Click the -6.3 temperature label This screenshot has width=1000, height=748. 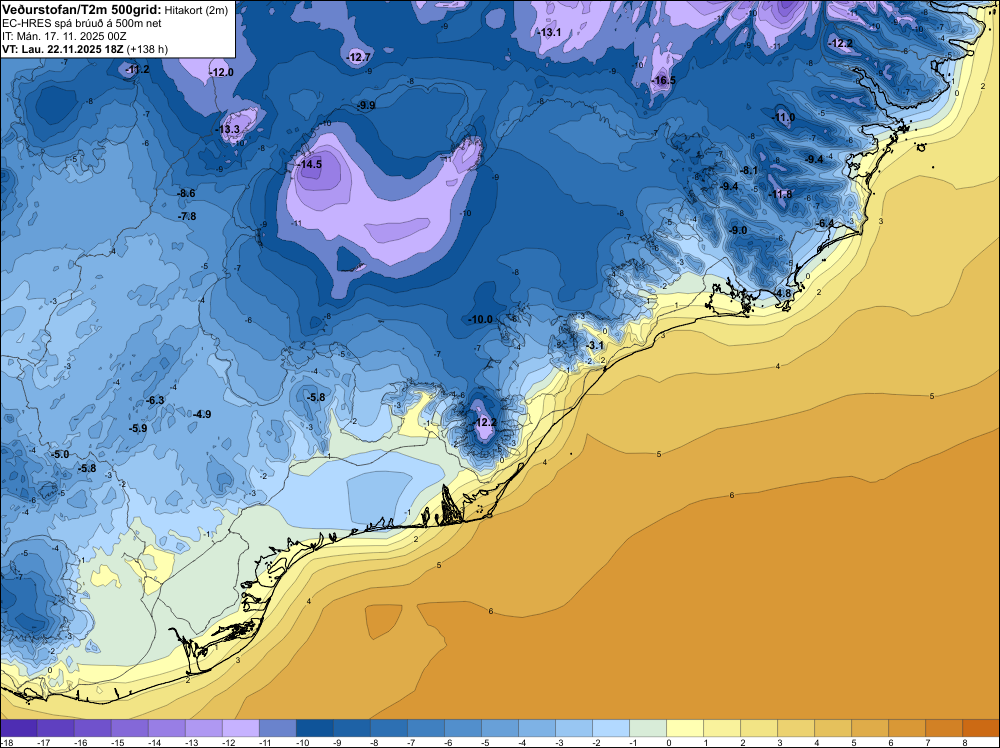155,400
